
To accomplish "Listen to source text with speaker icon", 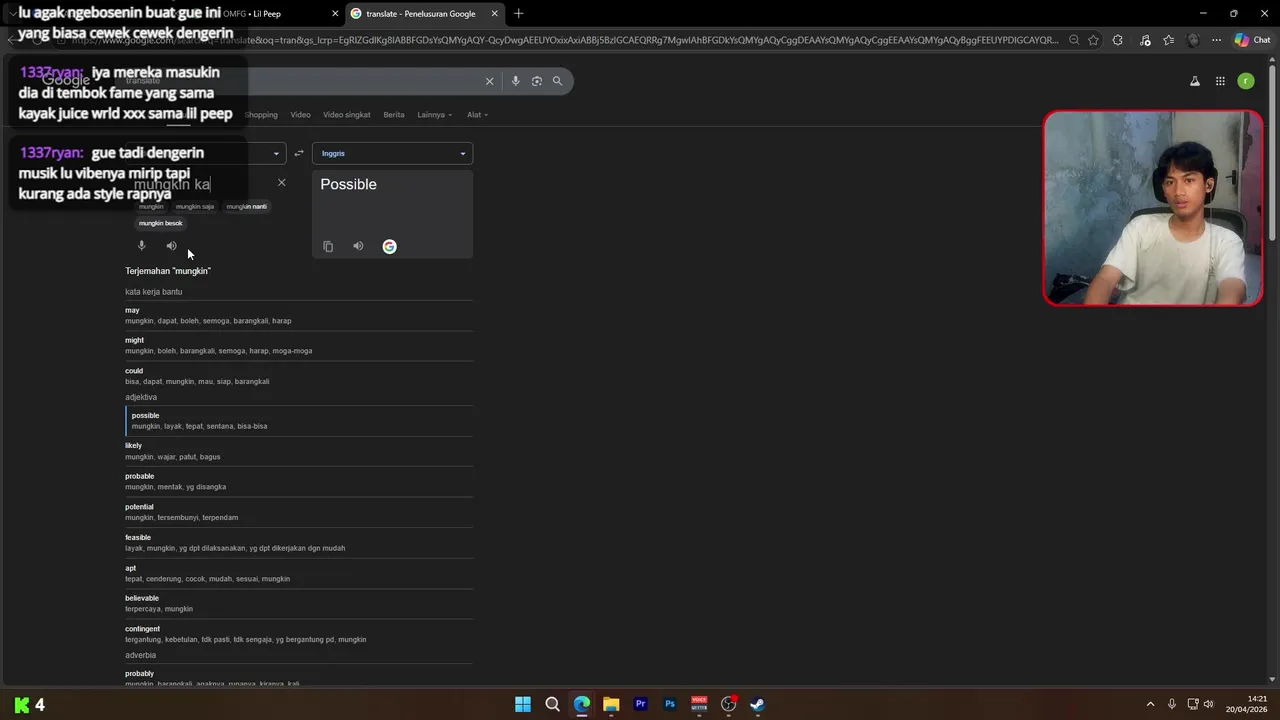I will [171, 246].
